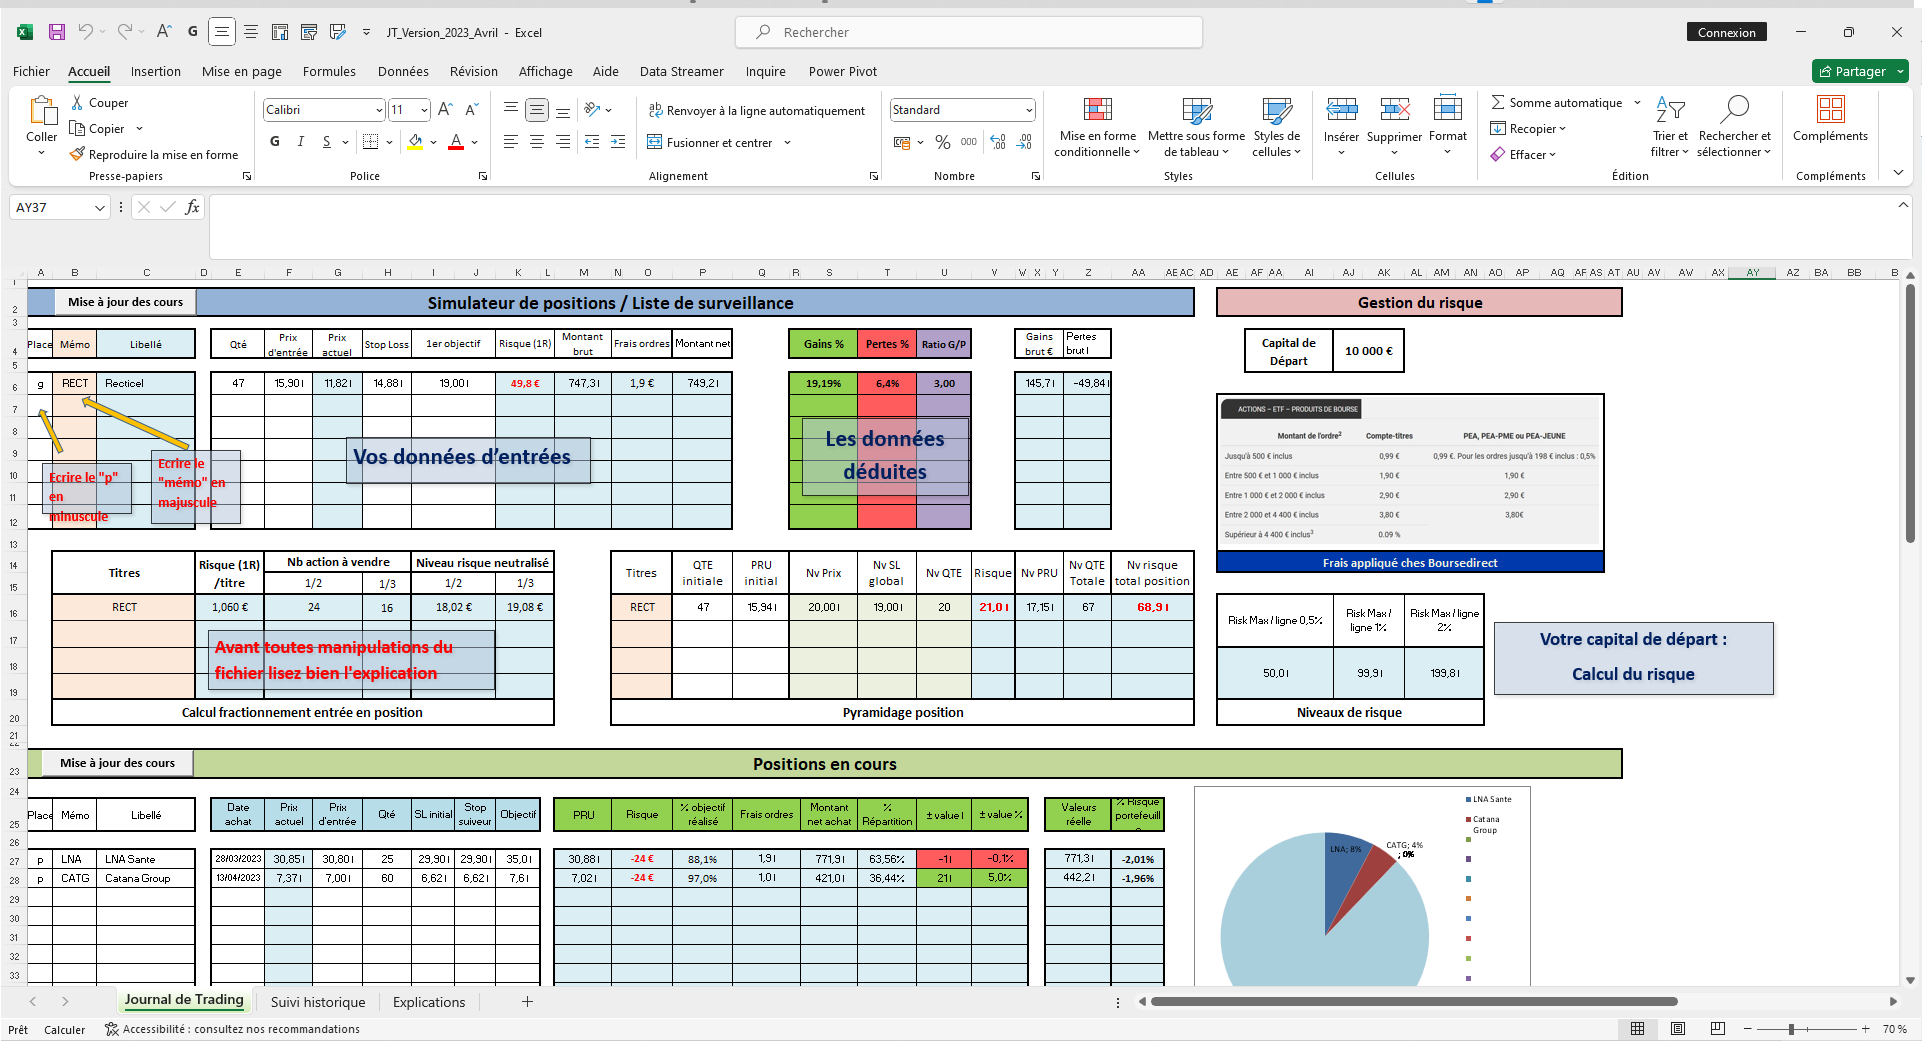Click the Somme automatique sigma icon
1922x1041 pixels.
click(x=1497, y=102)
